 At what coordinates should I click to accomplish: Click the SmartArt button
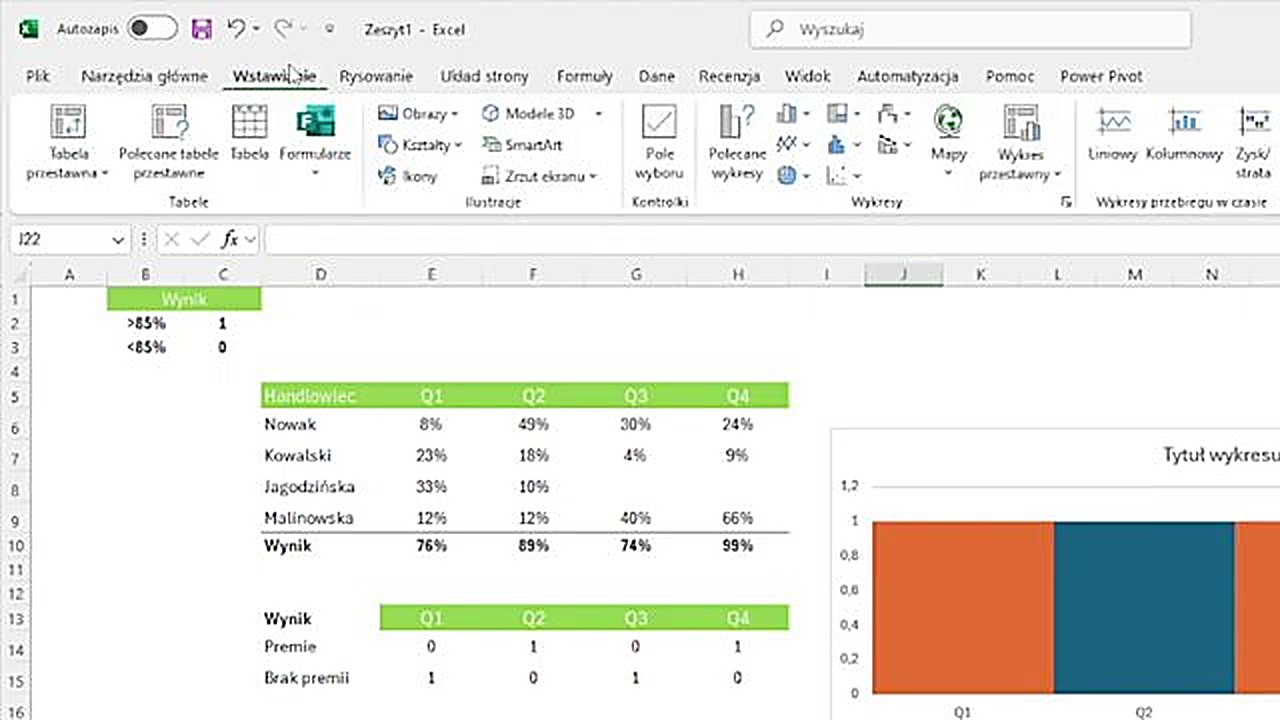click(522, 145)
